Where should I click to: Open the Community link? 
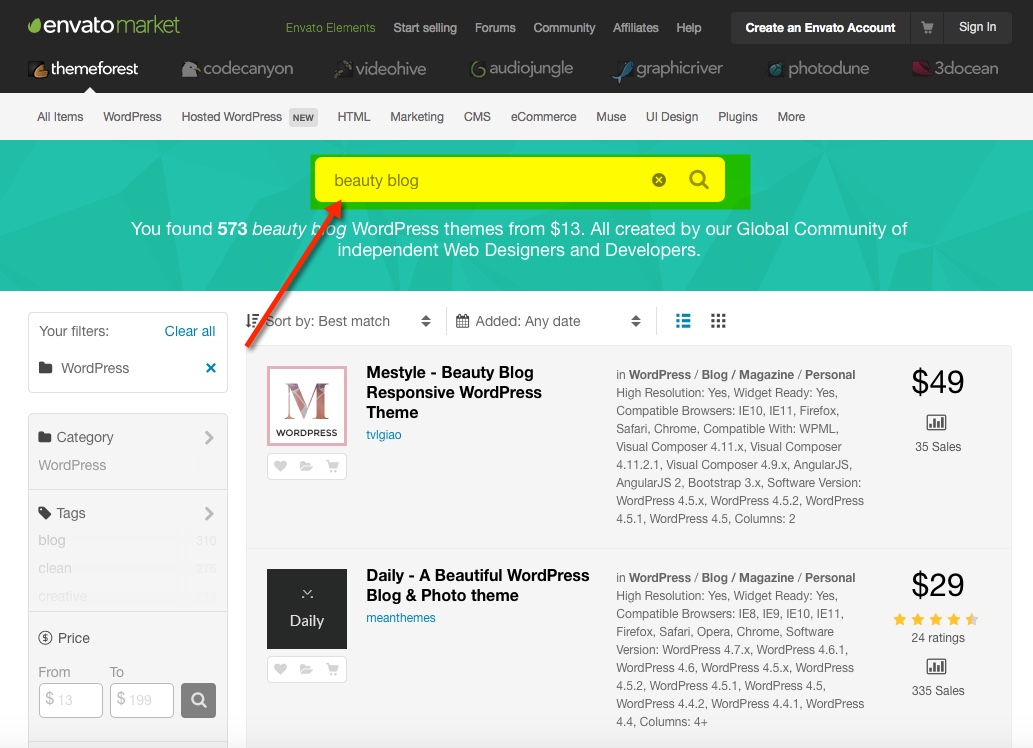564,28
